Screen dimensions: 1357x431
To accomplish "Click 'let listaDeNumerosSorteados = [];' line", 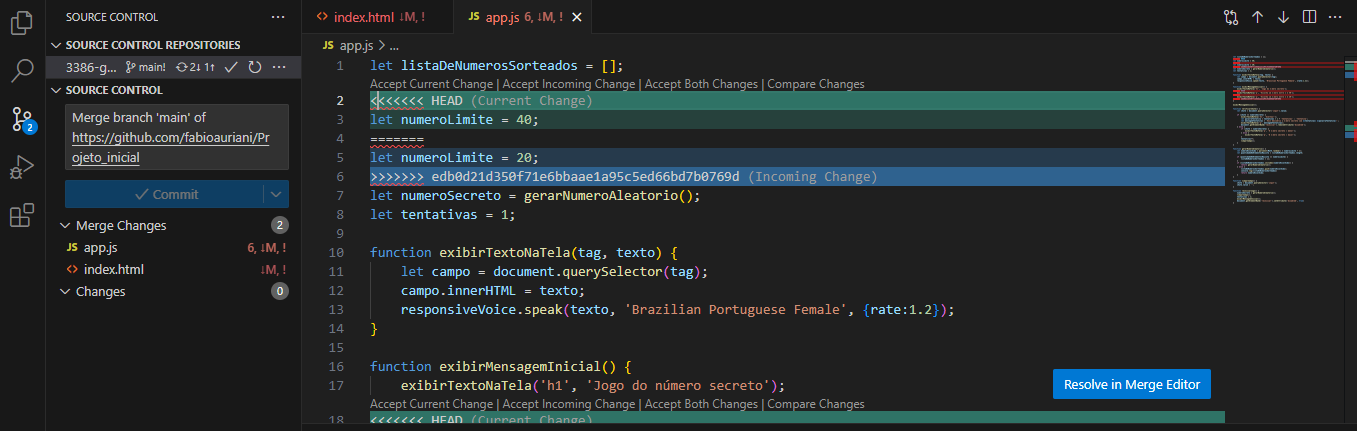I will pyautogui.click(x=497, y=66).
